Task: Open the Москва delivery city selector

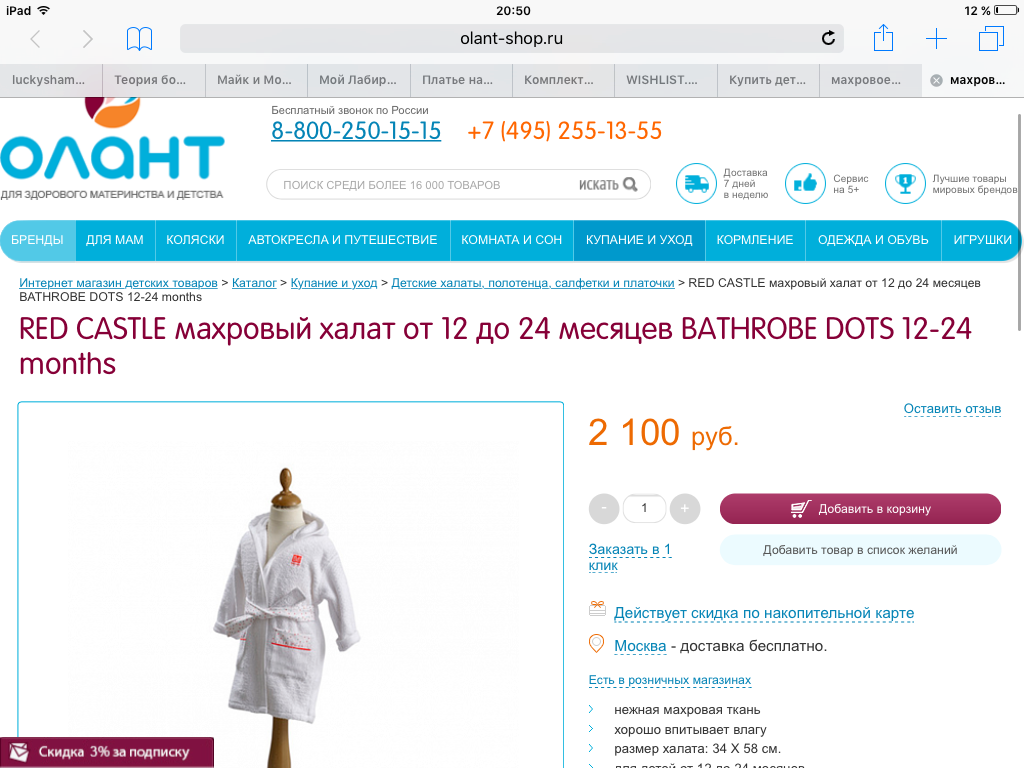Action: pos(640,646)
